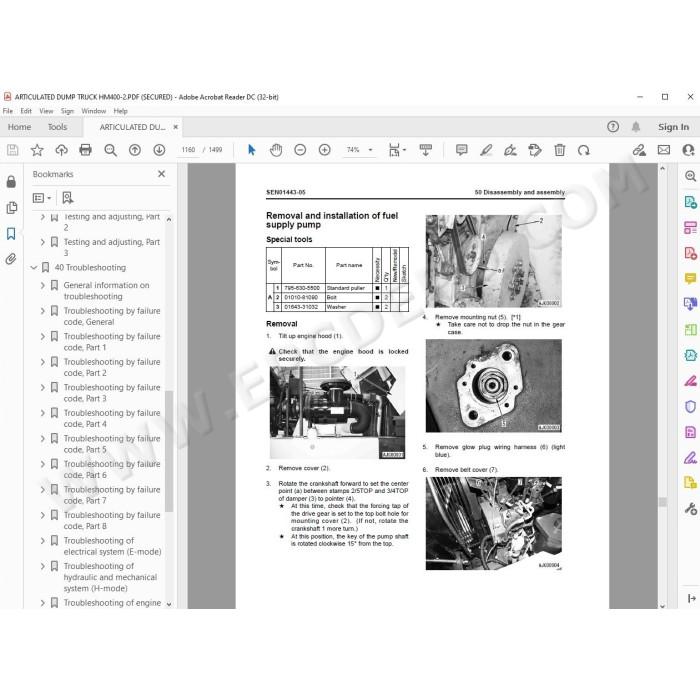The image size is (700, 700).
Task: Click the Sign In button
Action: [673, 127]
